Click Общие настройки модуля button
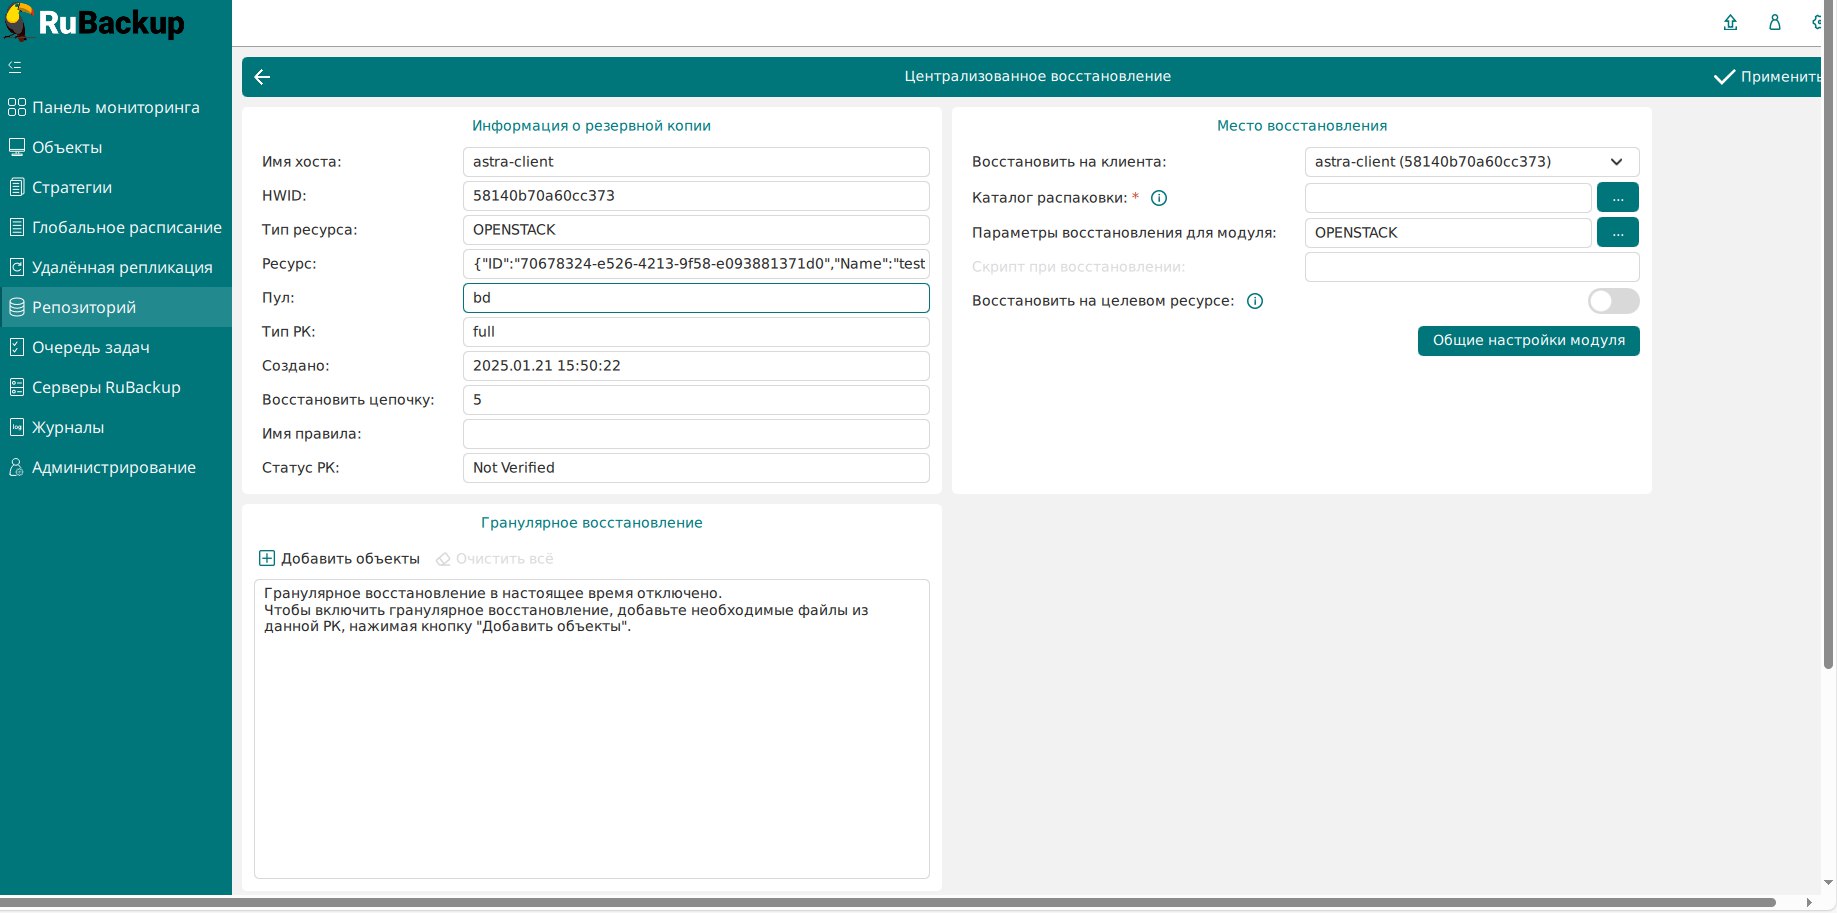The height and width of the screenshot is (913, 1837). 1528,341
